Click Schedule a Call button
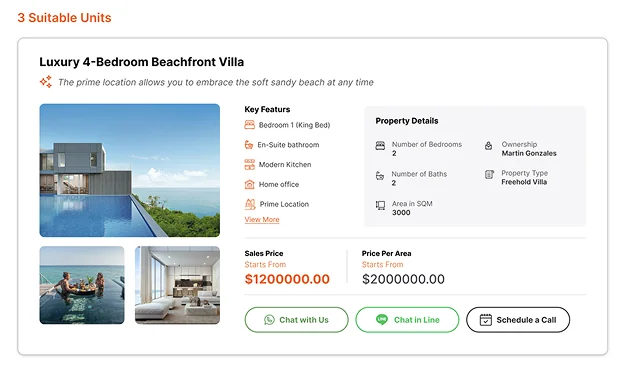 pyautogui.click(x=518, y=320)
